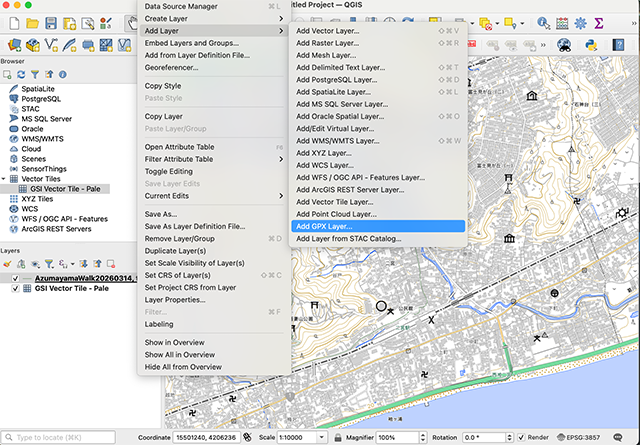The height and width of the screenshot is (445, 640).
Task: Click the Refresh icon in Browser panel
Action: pos(21,75)
